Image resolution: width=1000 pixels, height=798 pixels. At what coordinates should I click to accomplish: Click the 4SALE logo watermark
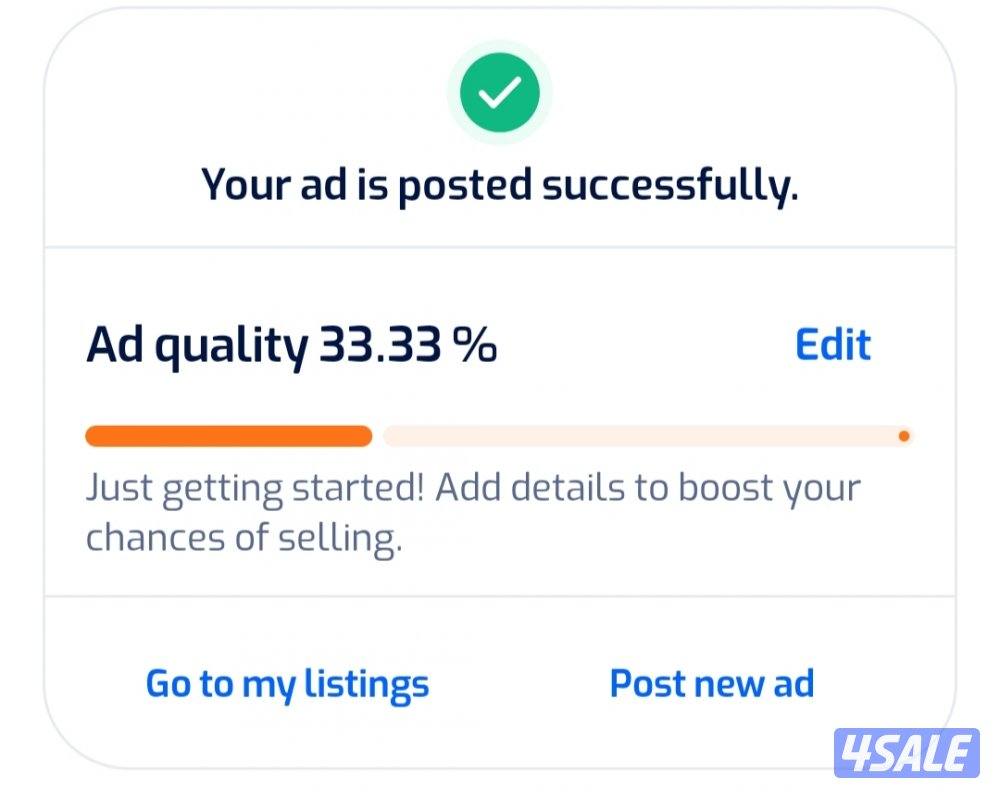click(x=906, y=752)
